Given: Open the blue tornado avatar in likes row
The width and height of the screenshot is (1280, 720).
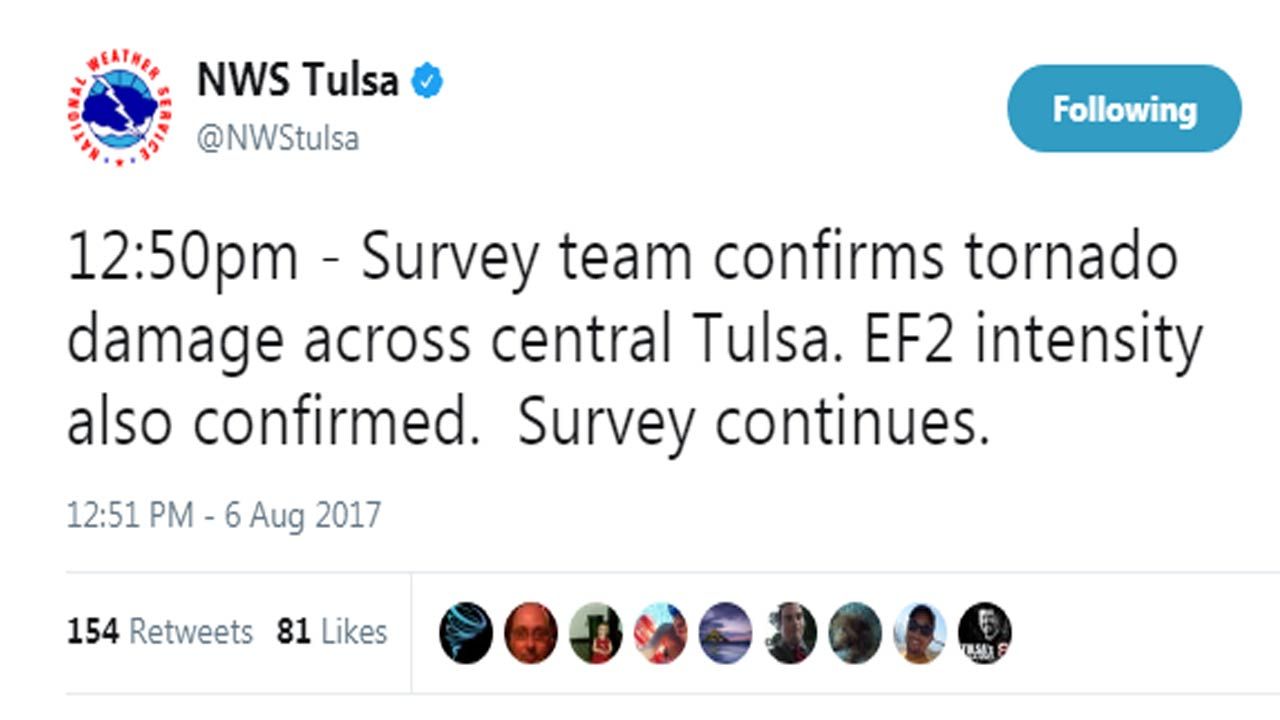Looking at the screenshot, I should coord(465,632).
